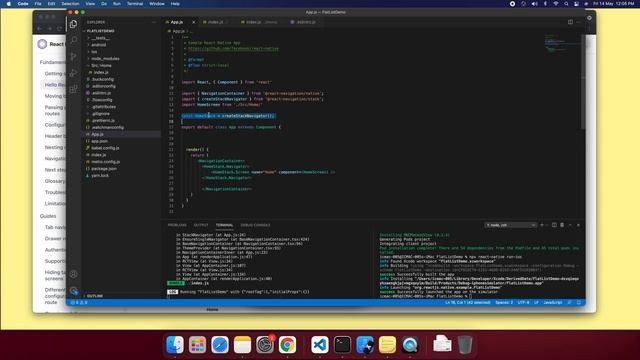The height and width of the screenshot is (360, 640).
Task: Open the Run and Debug view
Action: (x=73, y=73)
